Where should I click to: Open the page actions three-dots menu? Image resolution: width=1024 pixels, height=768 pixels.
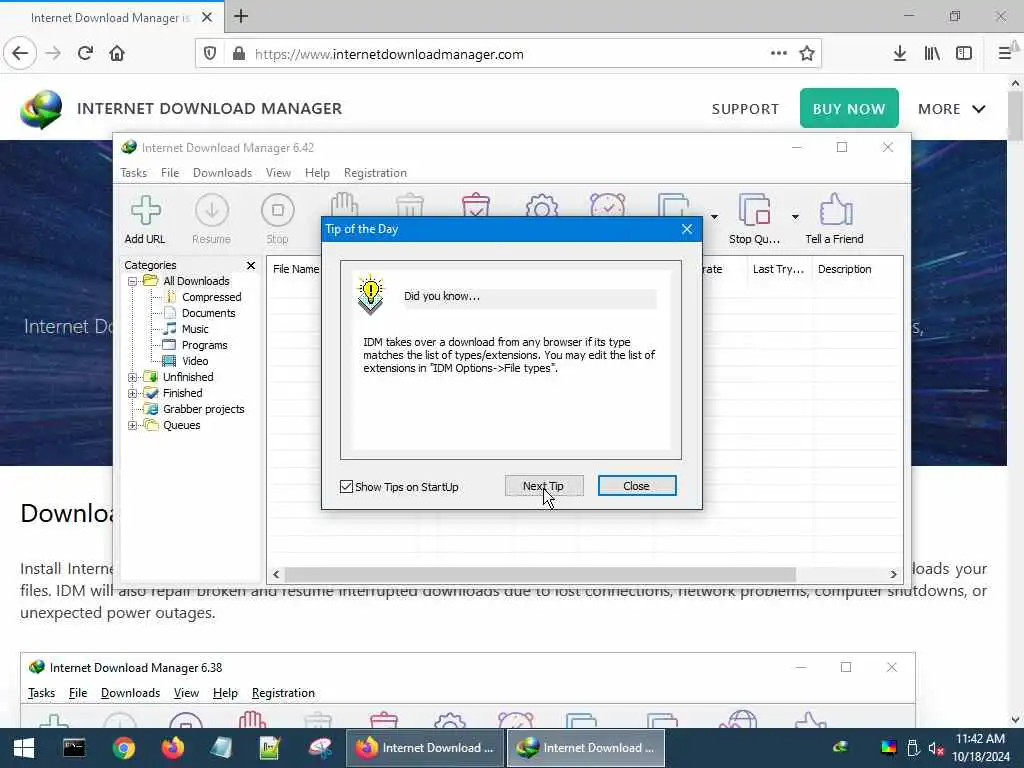(x=778, y=54)
